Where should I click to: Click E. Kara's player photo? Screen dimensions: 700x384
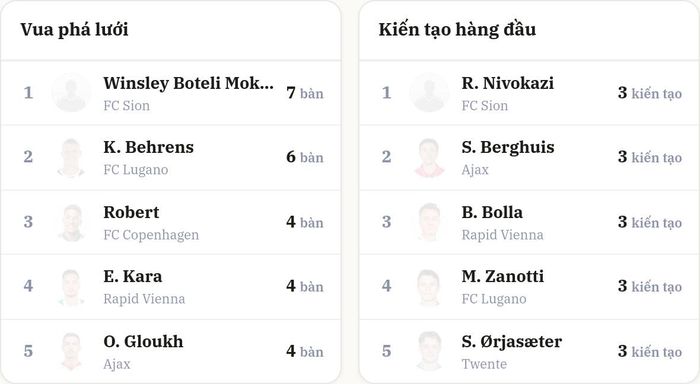click(x=71, y=287)
